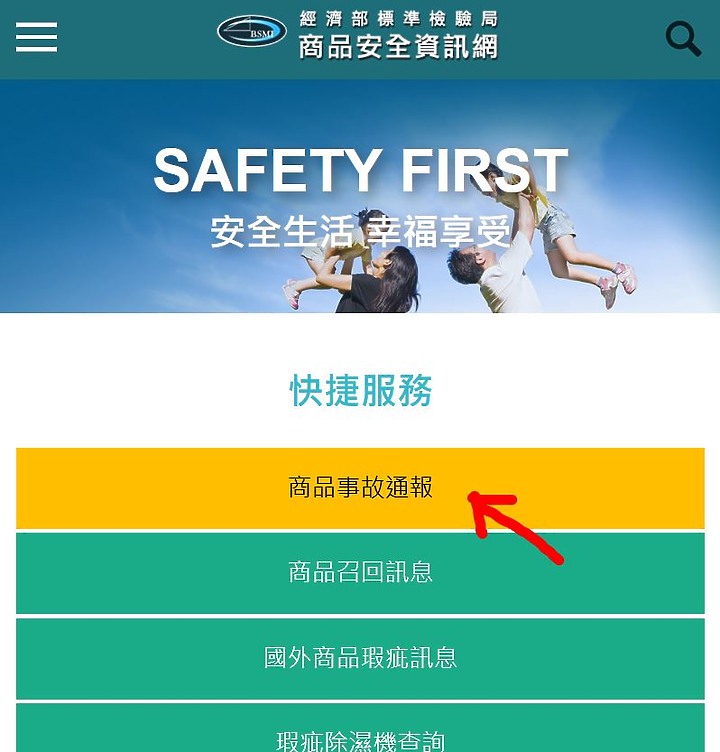
Task: Click the BSMI oval logo
Action: (252, 31)
